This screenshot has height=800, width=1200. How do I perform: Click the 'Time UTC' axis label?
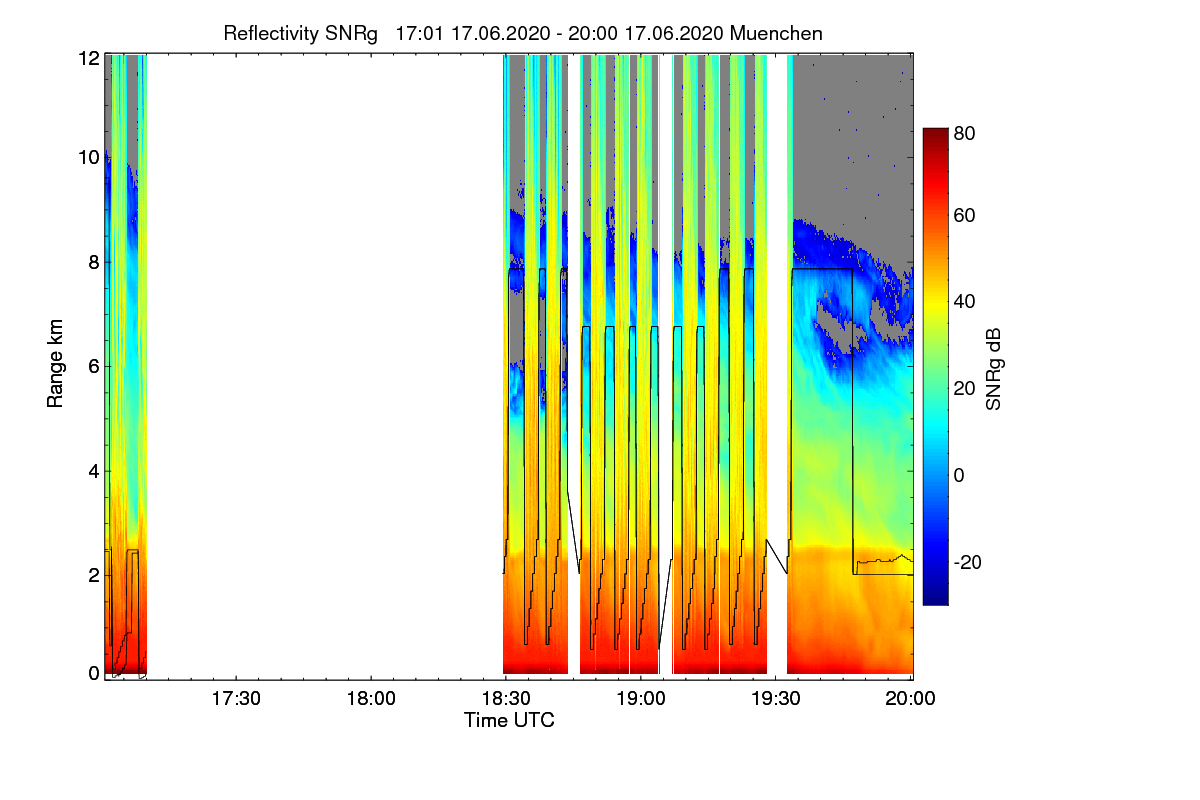509,720
